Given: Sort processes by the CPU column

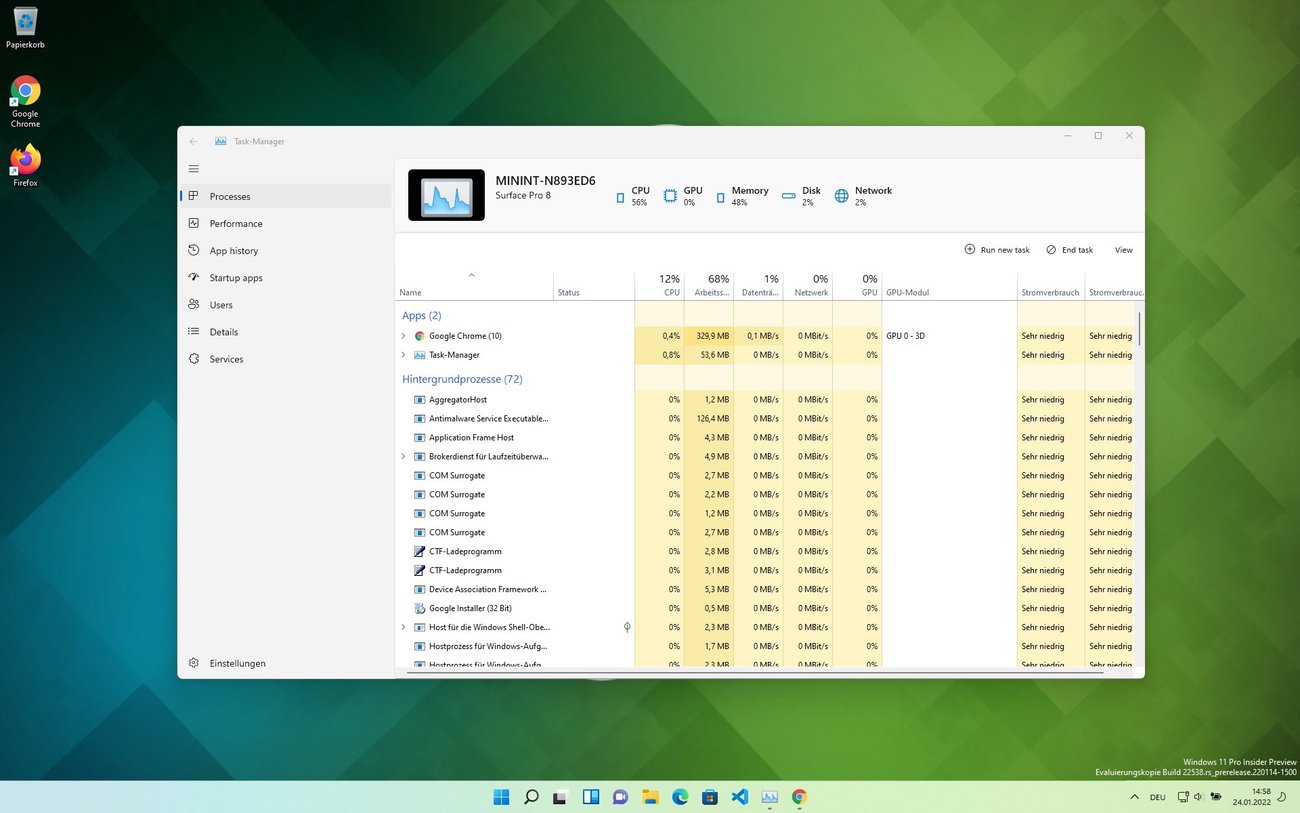Looking at the screenshot, I should [x=668, y=285].
